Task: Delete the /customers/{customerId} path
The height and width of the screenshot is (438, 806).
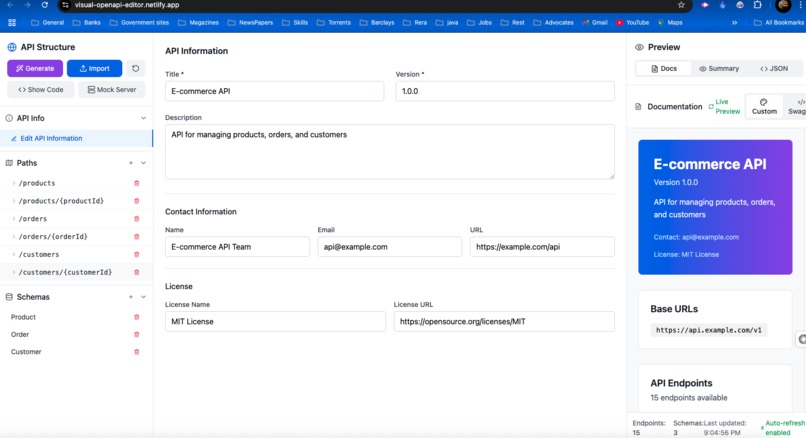Action: (137, 272)
